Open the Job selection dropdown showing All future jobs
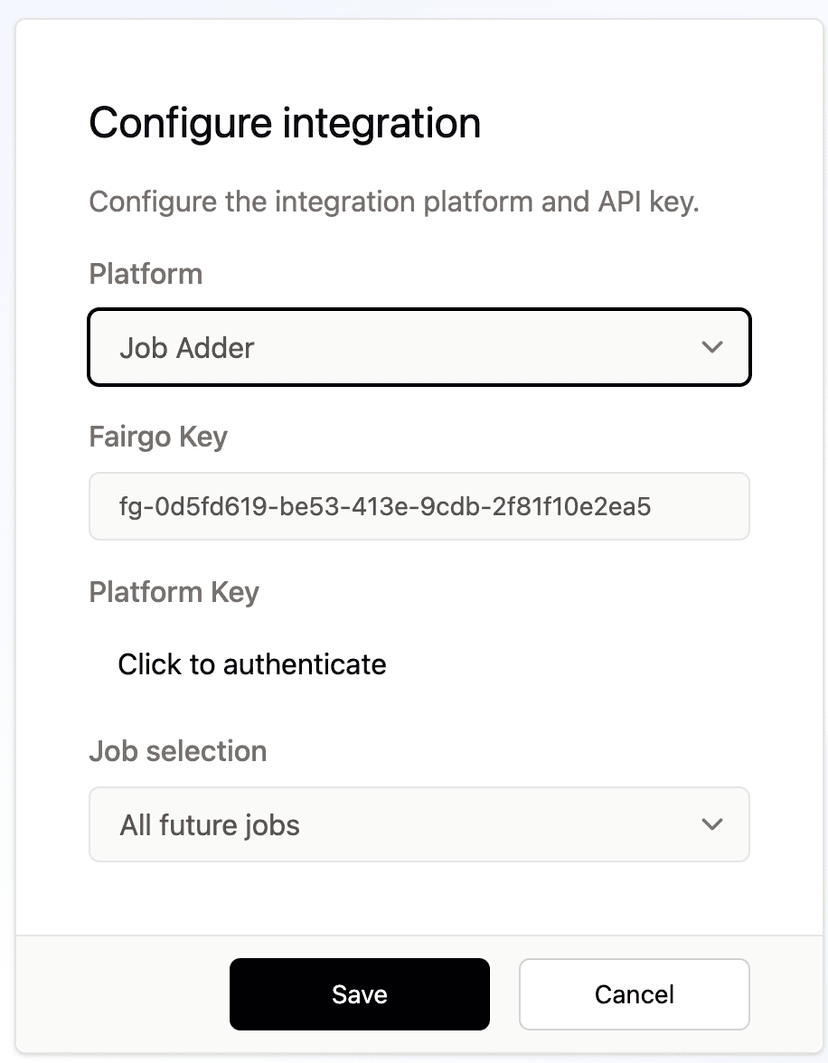828x1063 pixels. [419, 824]
